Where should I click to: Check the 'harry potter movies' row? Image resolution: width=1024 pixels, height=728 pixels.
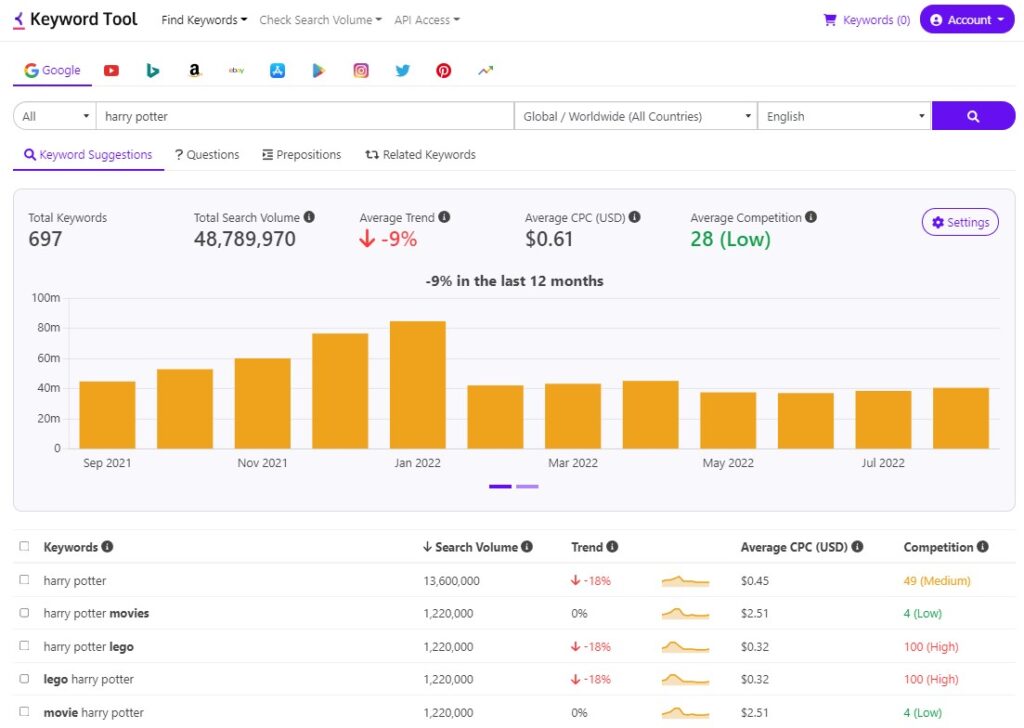(x=24, y=612)
